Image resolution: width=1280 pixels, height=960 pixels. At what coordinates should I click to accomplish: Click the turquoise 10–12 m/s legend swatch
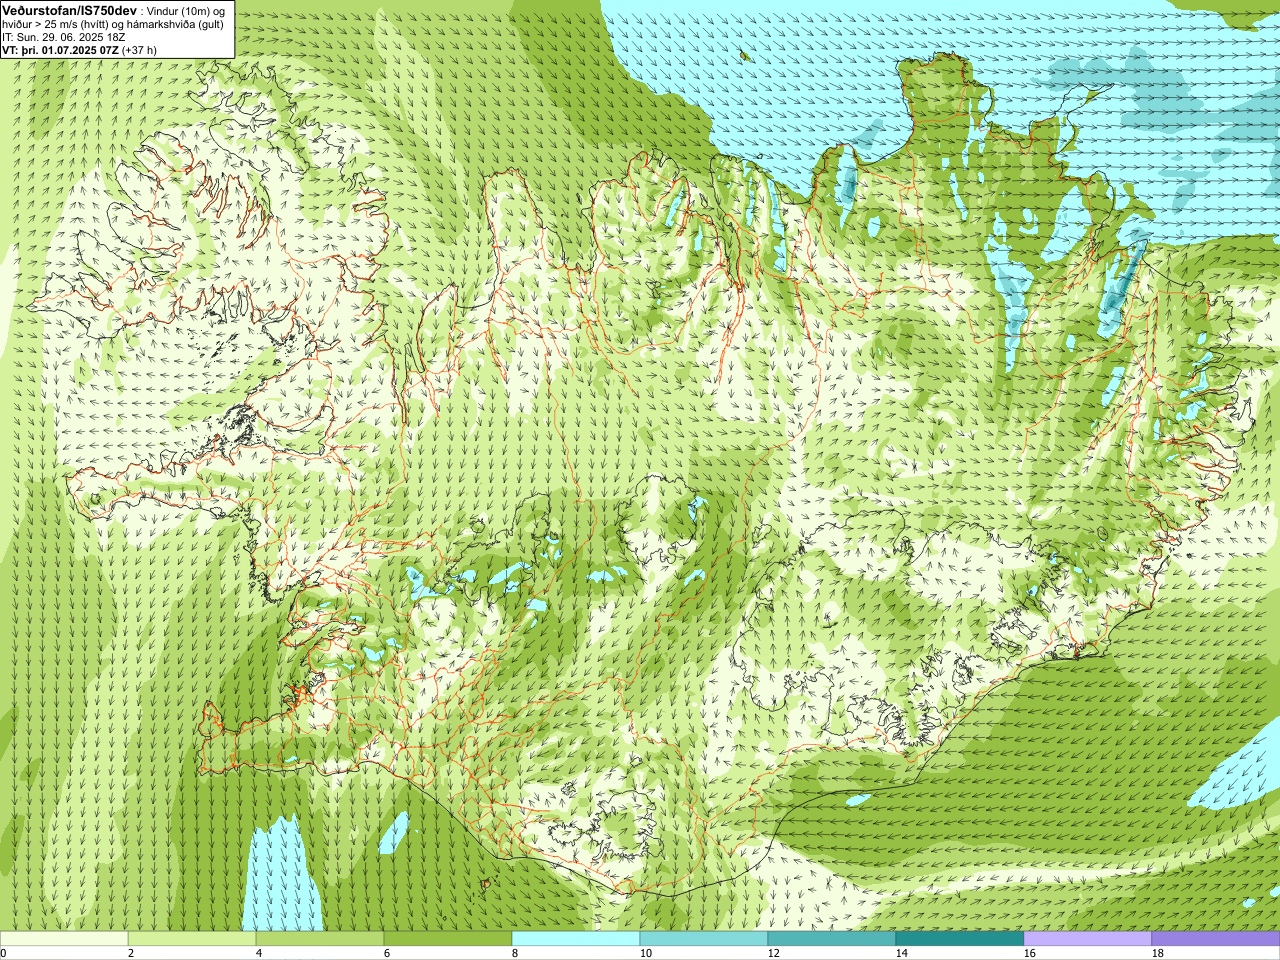[x=704, y=939]
